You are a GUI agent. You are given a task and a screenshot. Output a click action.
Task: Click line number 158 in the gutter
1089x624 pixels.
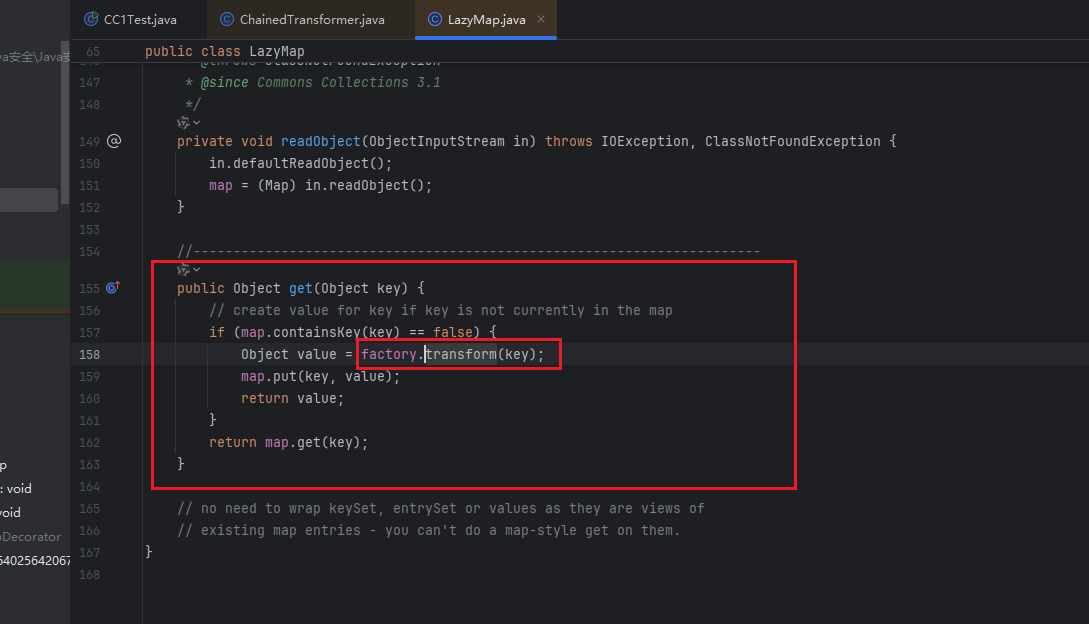point(89,354)
